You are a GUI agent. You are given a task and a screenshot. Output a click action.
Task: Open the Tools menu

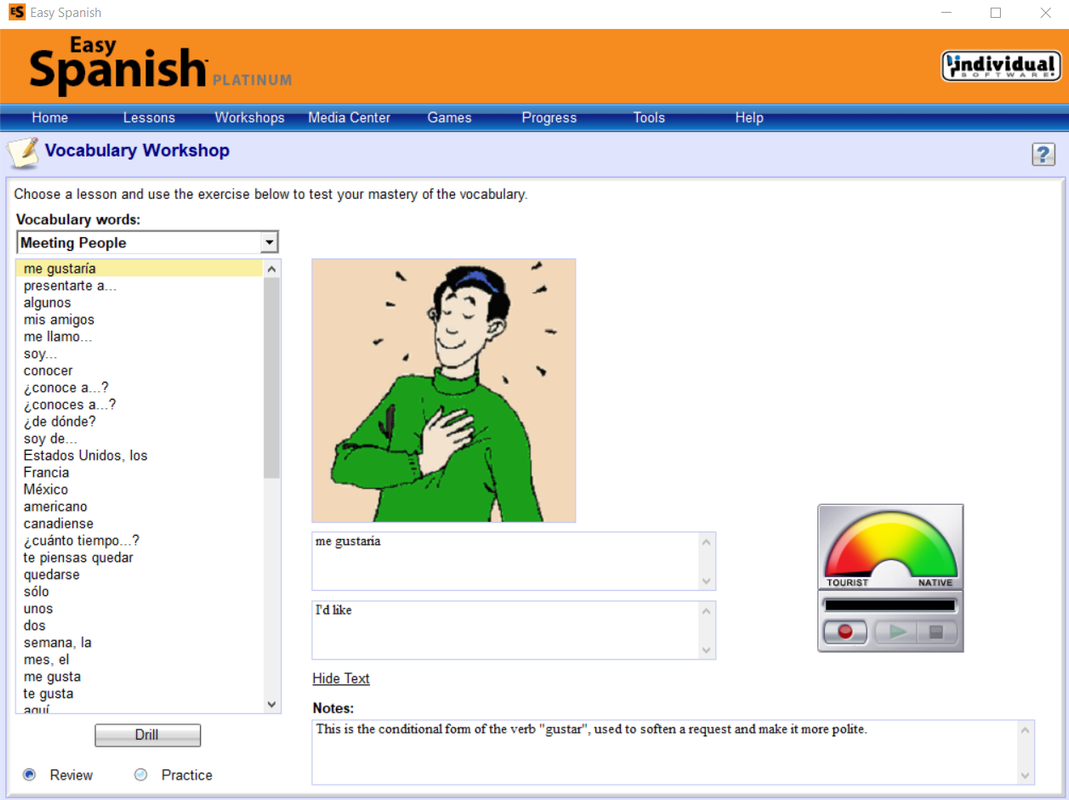pos(649,117)
